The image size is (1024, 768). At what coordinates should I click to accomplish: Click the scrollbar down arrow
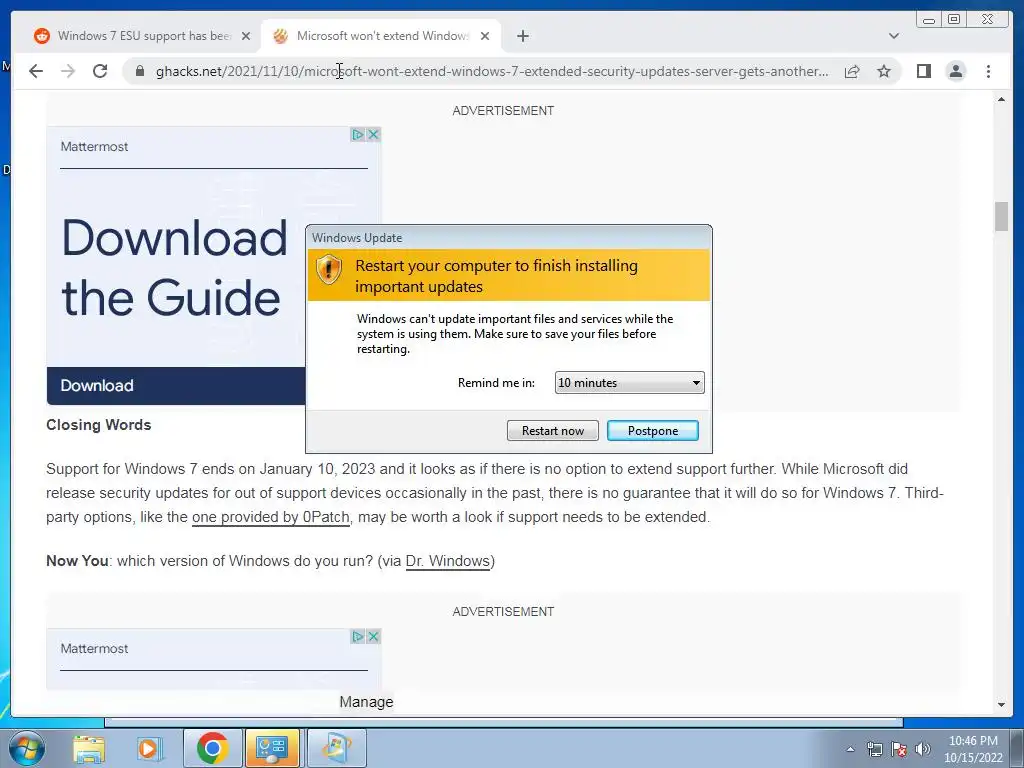[1001, 705]
